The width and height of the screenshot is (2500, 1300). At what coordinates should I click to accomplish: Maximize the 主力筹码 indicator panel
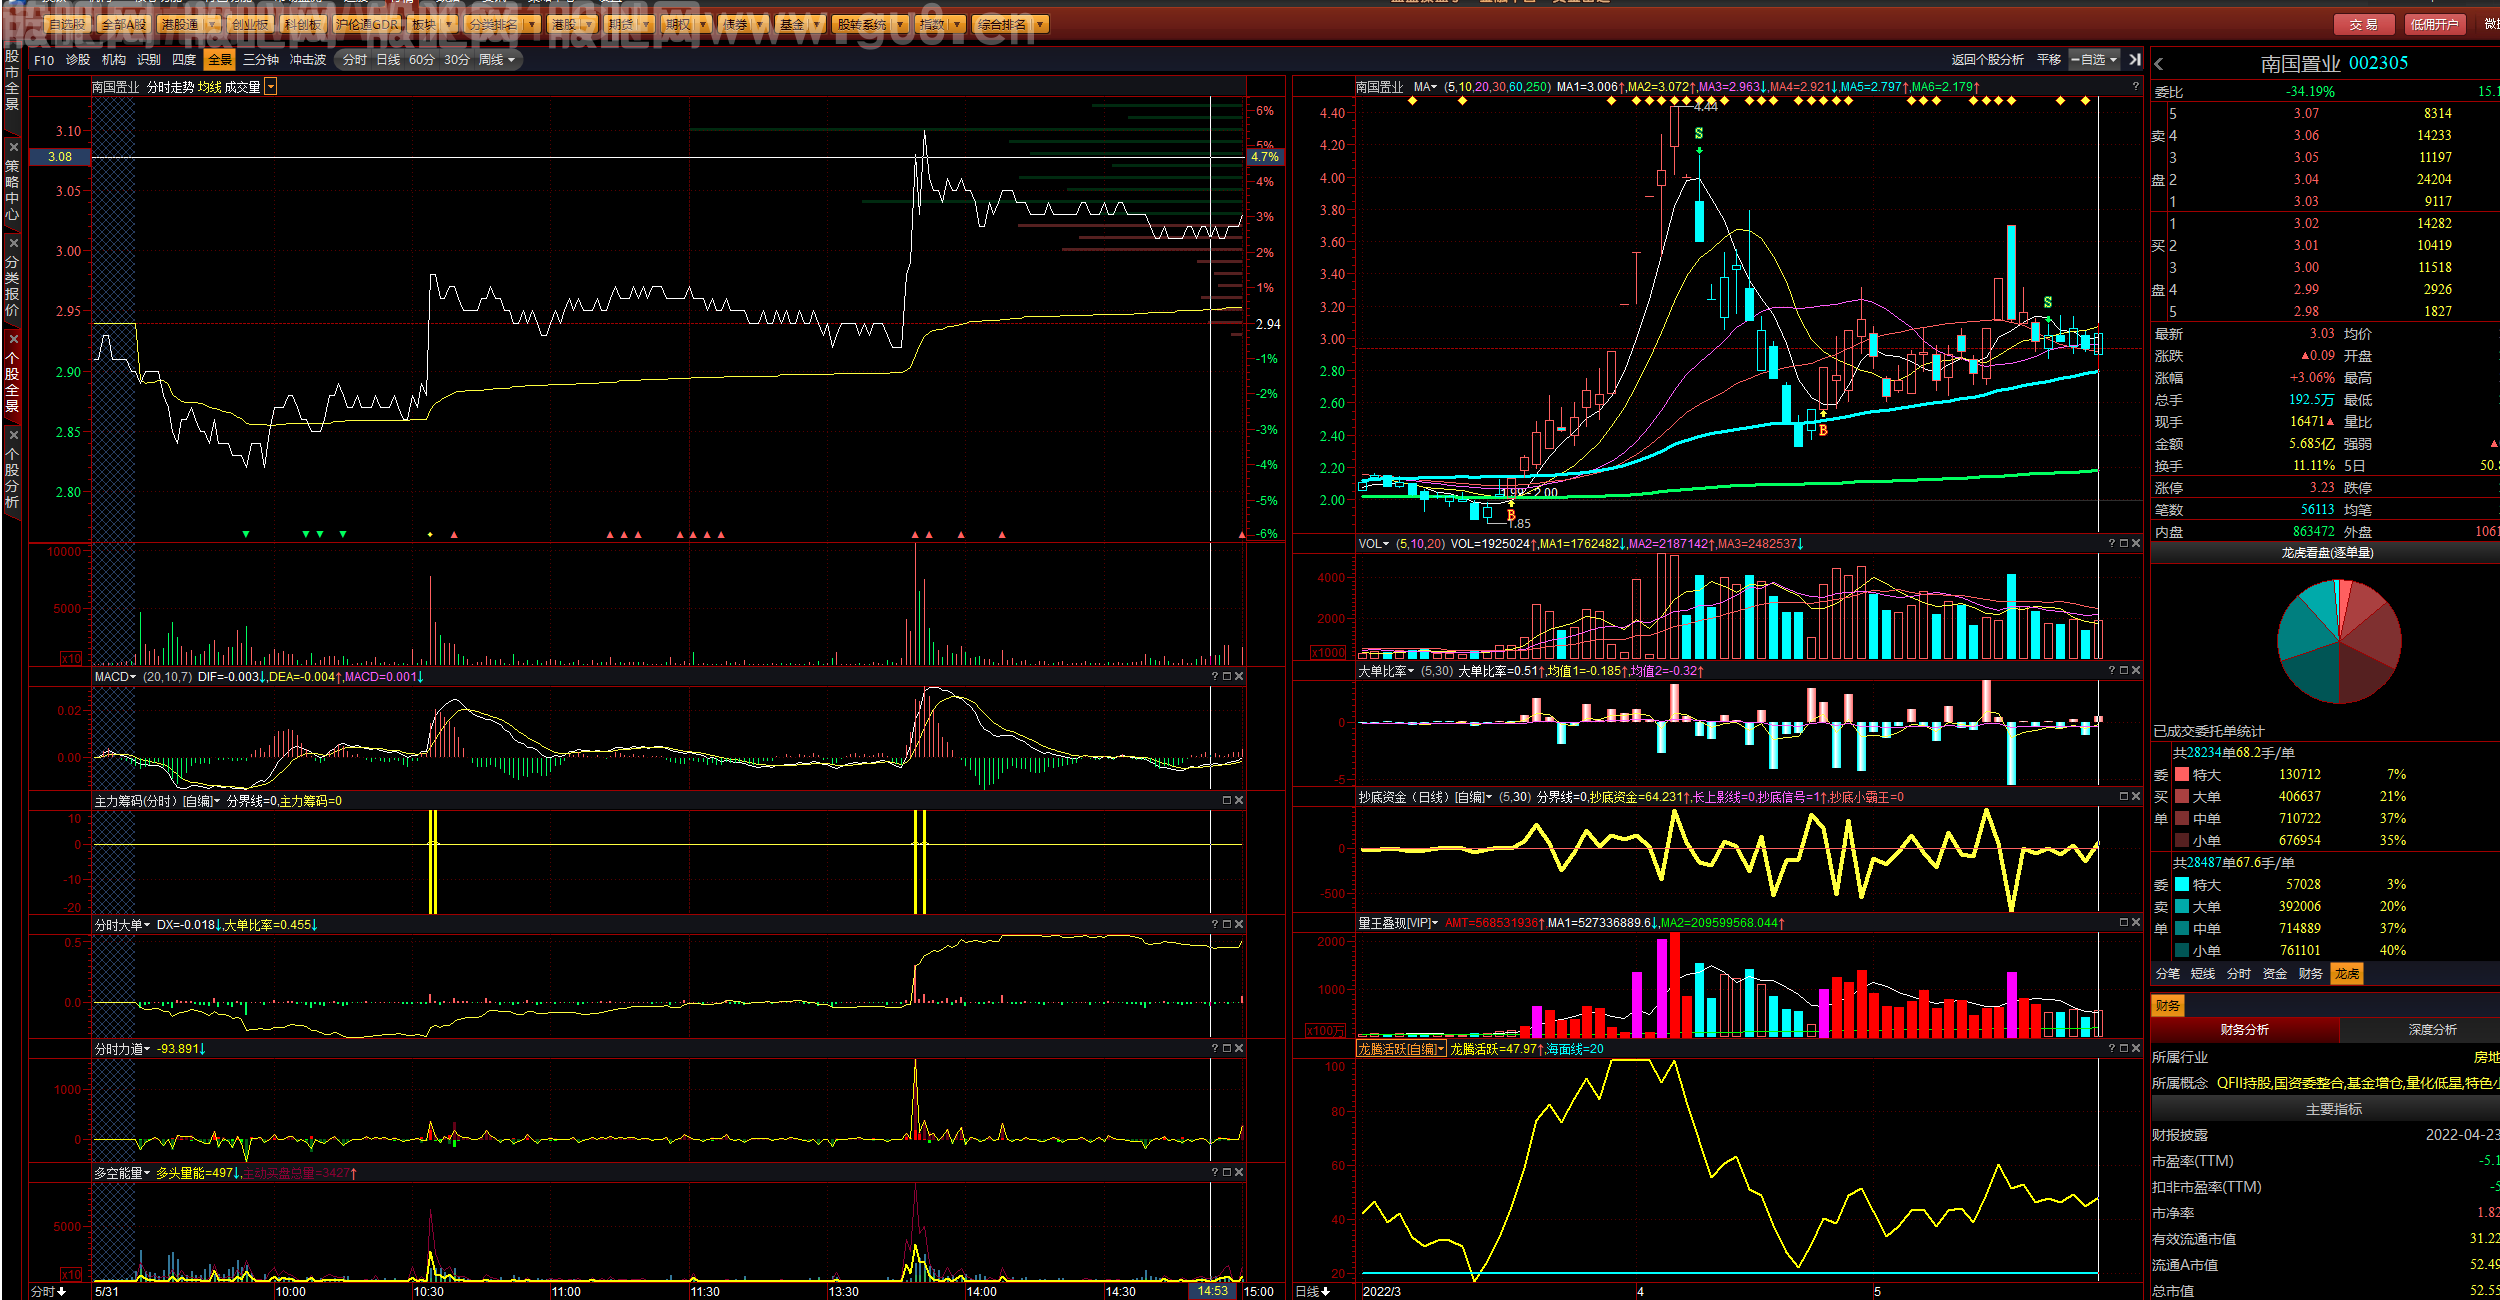pos(1227,801)
